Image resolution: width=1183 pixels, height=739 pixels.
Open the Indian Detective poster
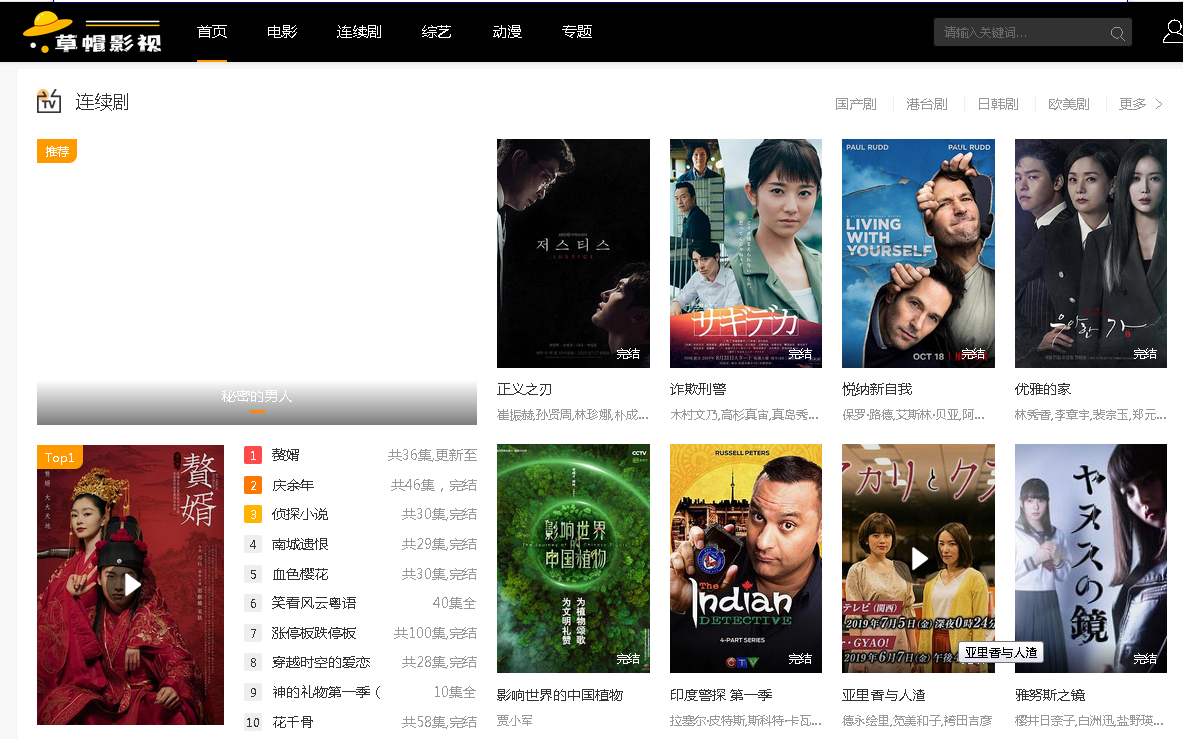point(745,558)
